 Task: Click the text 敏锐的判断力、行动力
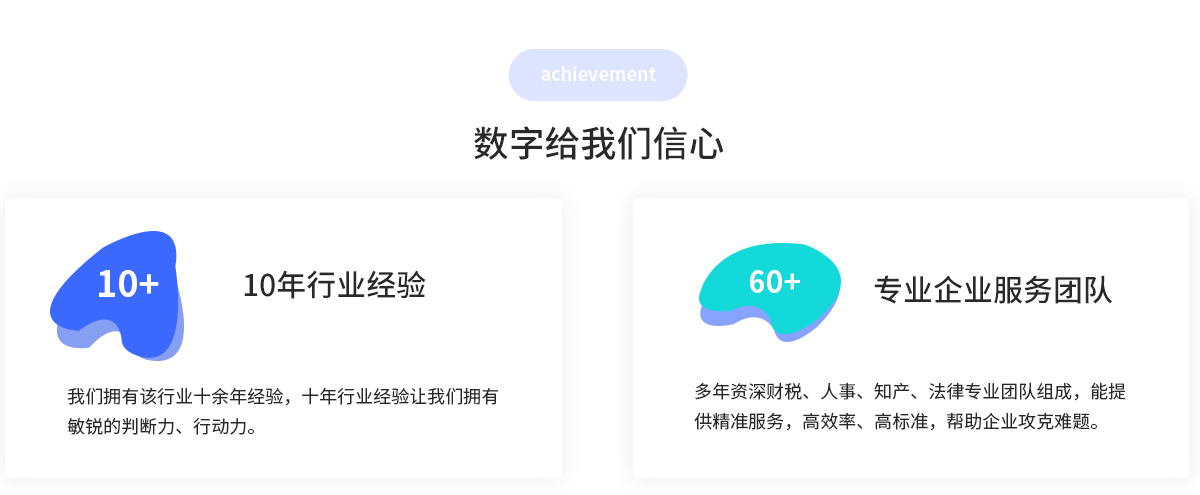[x=158, y=427]
